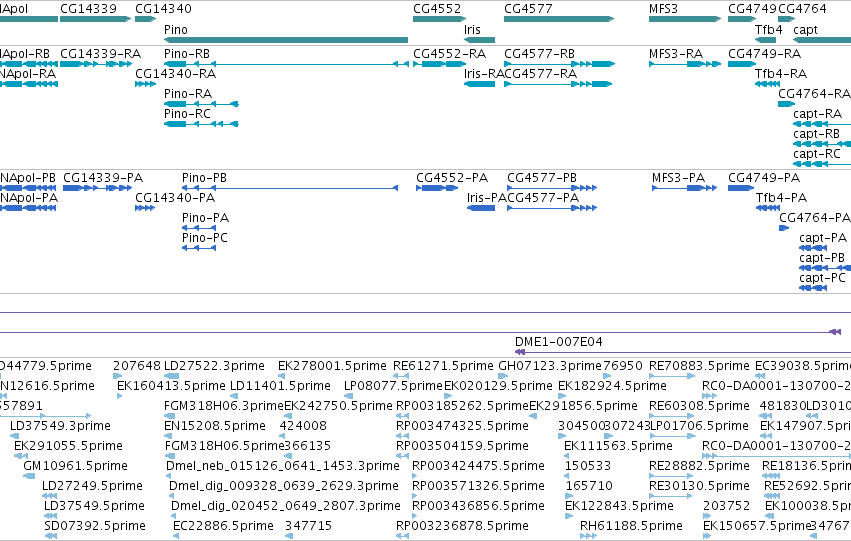Image resolution: width=851 pixels, height=541 pixels.
Task: Select the EK291055.5prime EST label
Action: click(x=68, y=446)
